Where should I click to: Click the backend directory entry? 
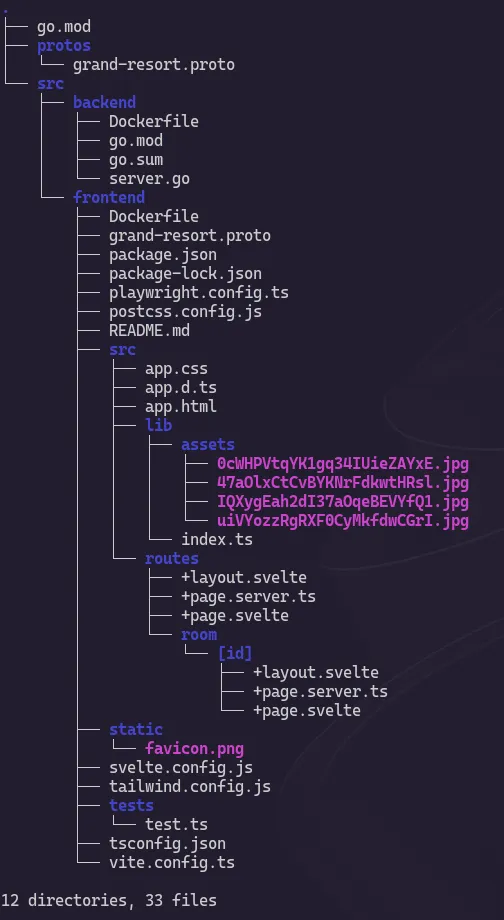(x=104, y=103)
